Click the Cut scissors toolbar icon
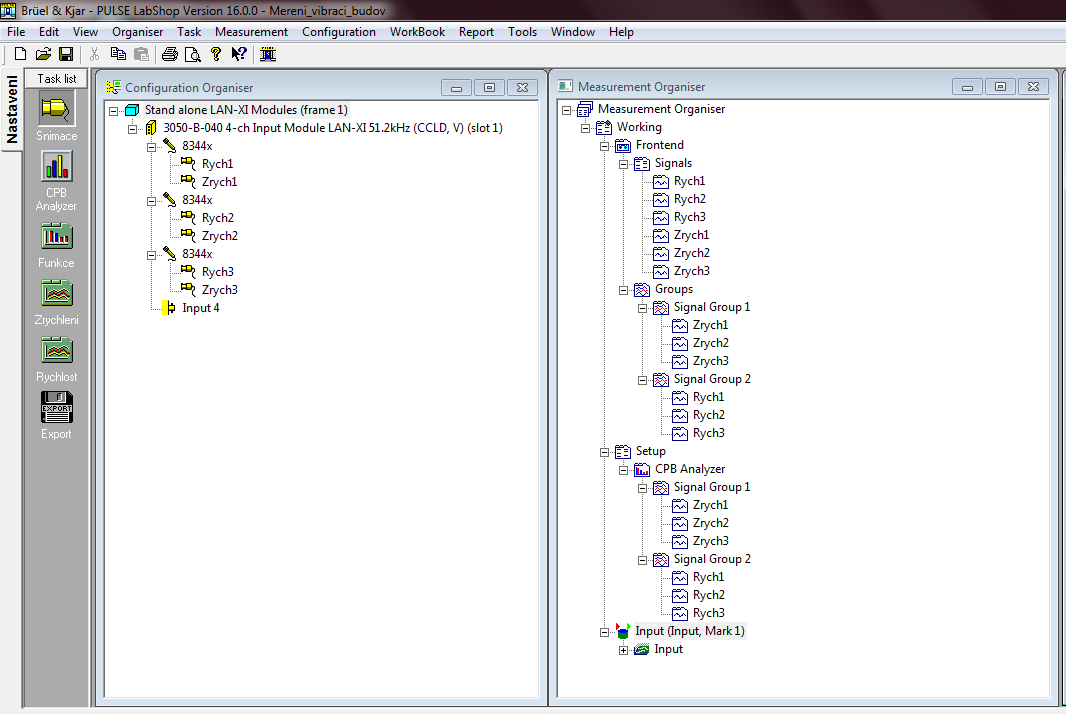The width and height of the screenshot is (1066, 714). 94,54
